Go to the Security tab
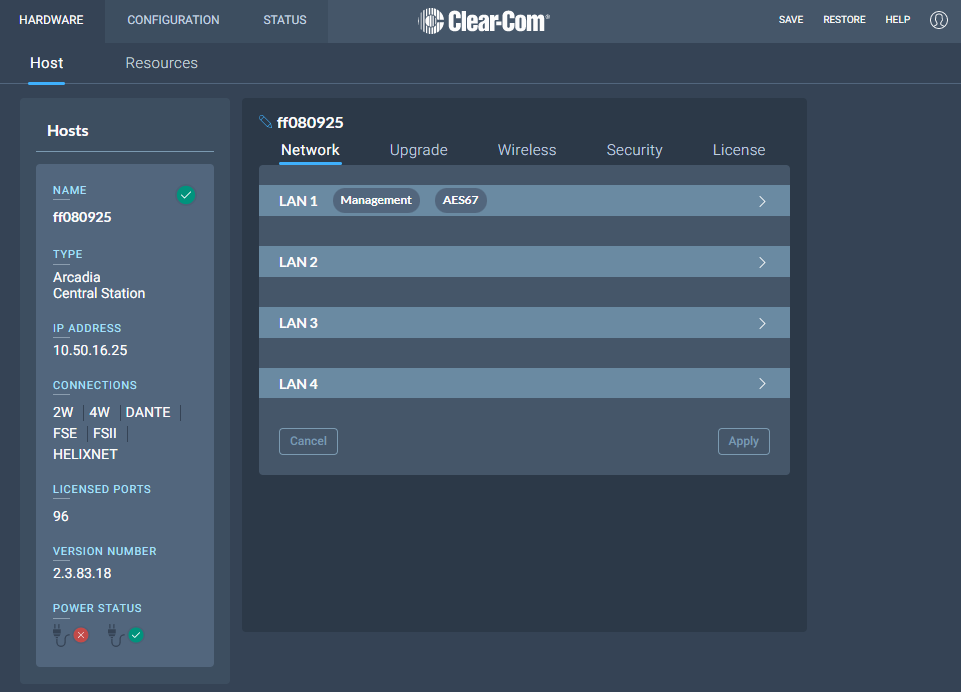The height and width of the screenshot is (692, 961). (x=634, y=150)
